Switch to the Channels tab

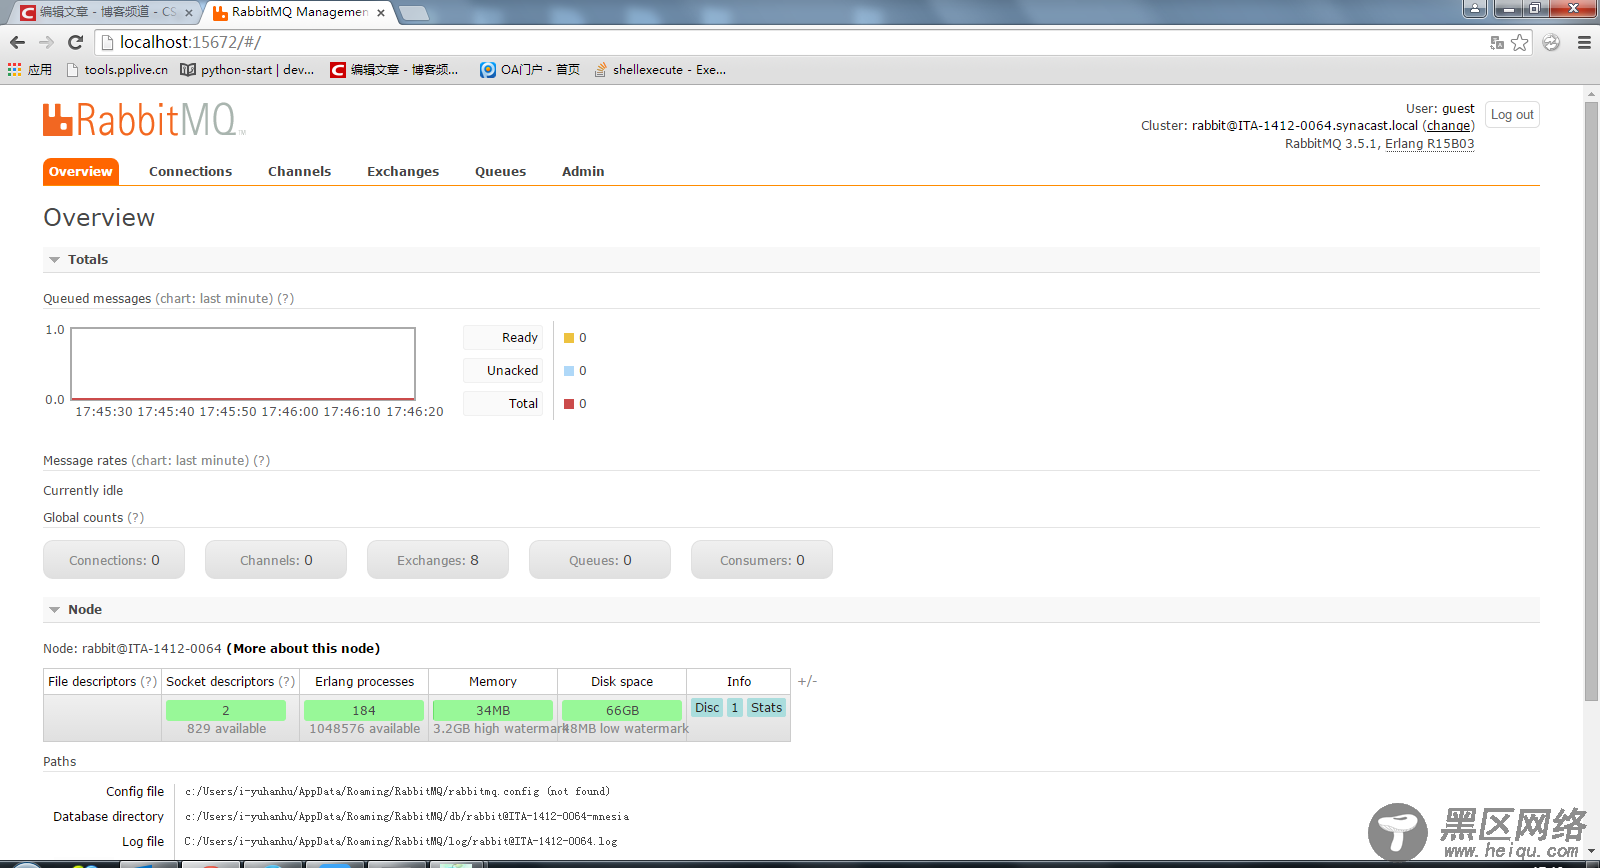(x=299, y=171)
